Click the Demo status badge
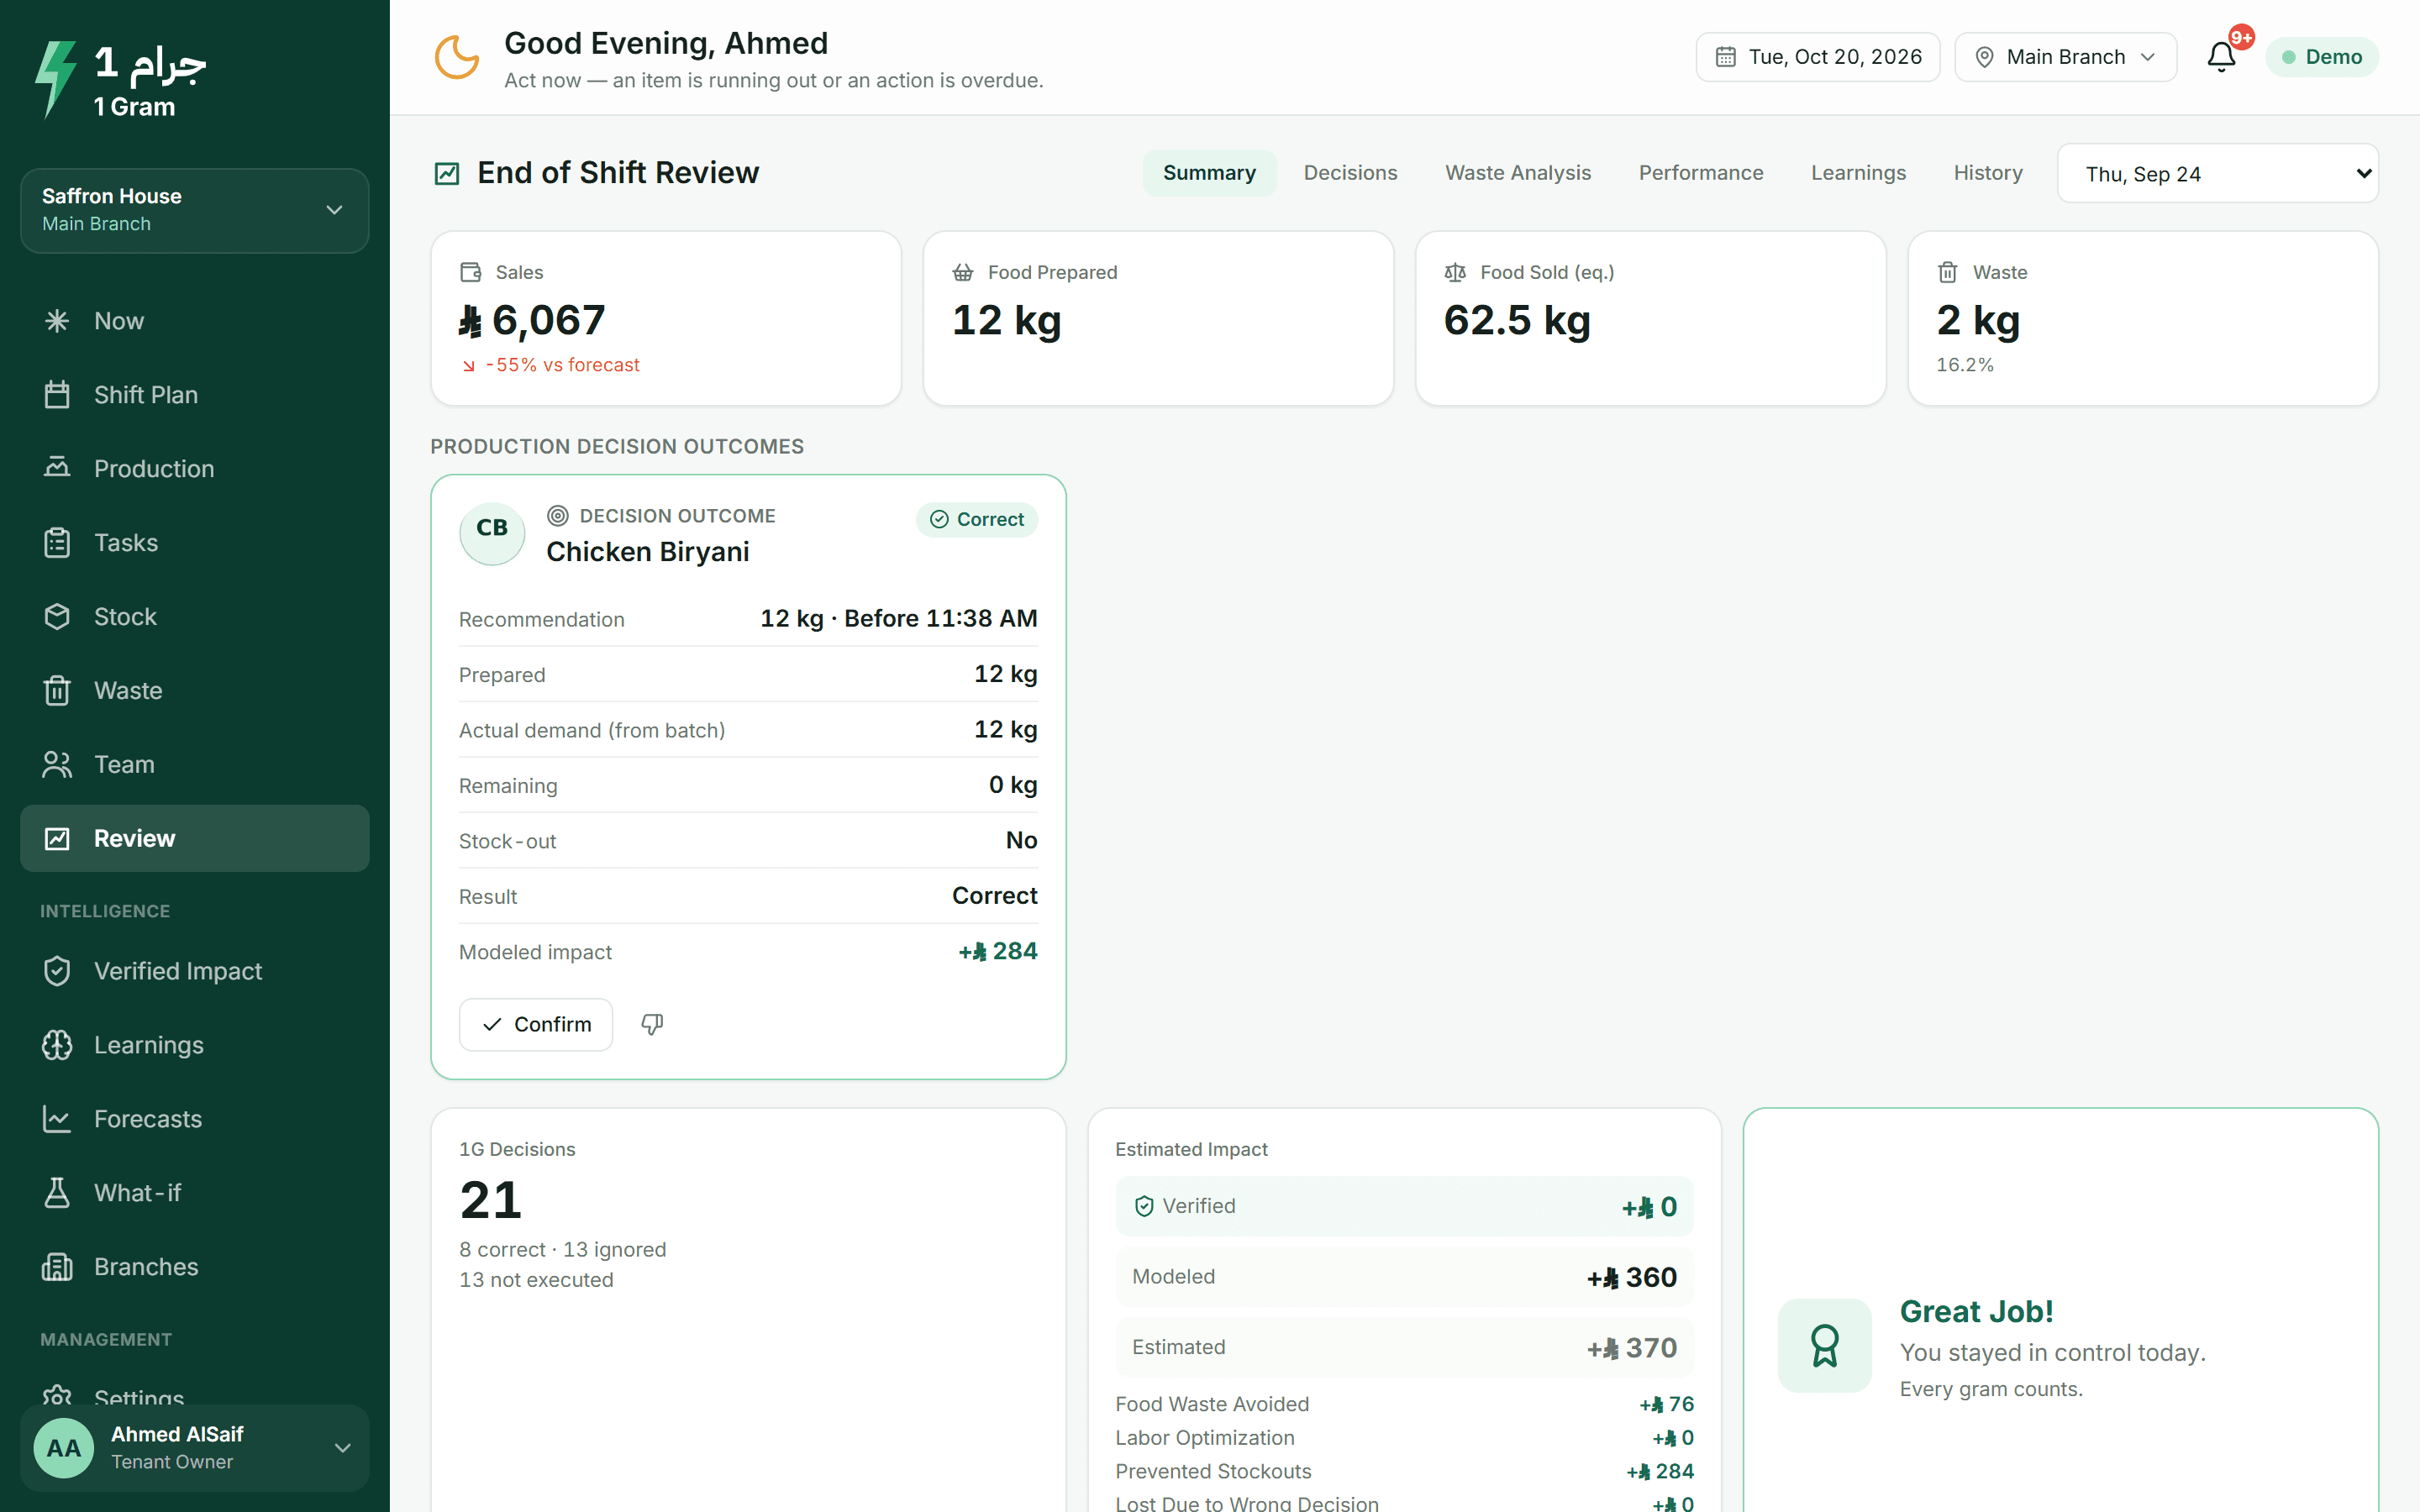The width and height of the screenshot is (2420, 1512). click(x=2322, y=57)
